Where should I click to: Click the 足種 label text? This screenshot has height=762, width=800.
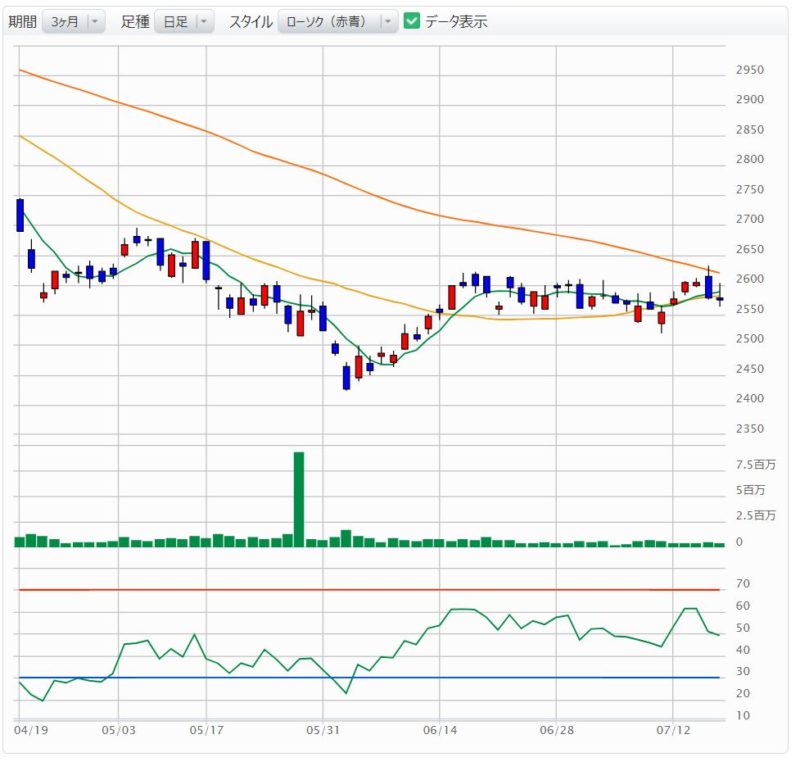[x=135, y=22]
